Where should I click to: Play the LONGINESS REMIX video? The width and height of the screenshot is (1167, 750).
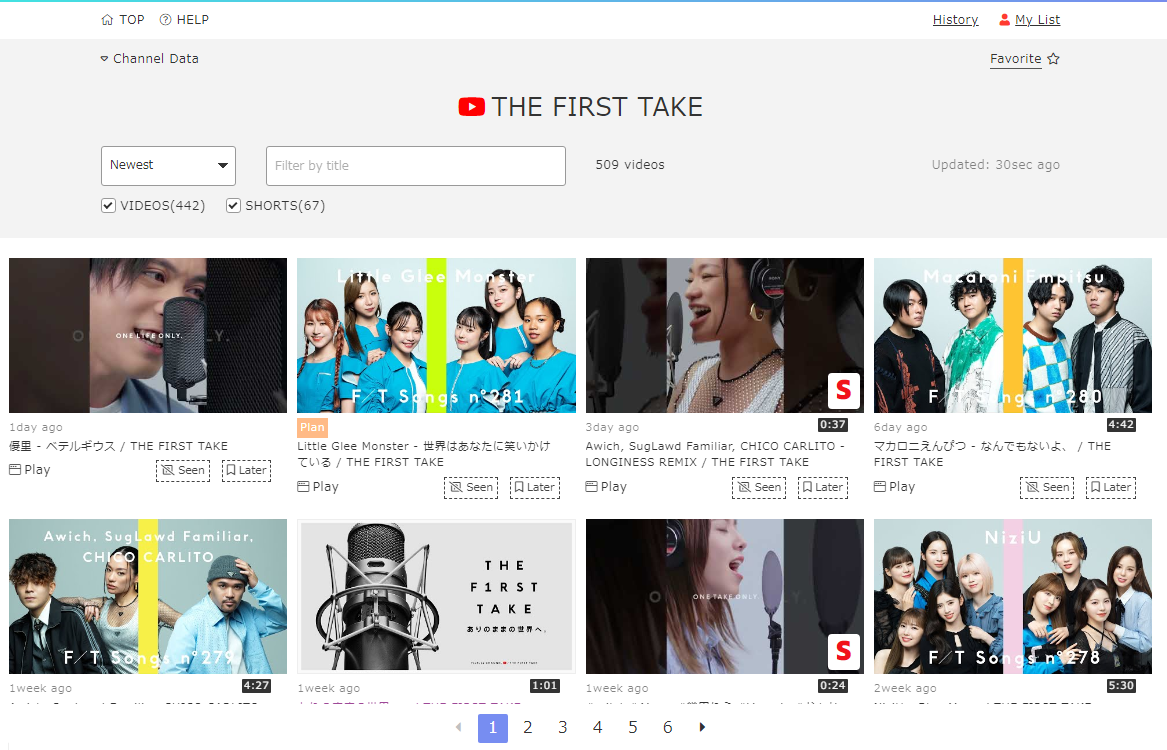pyautogui.click(x=606, y=487)
